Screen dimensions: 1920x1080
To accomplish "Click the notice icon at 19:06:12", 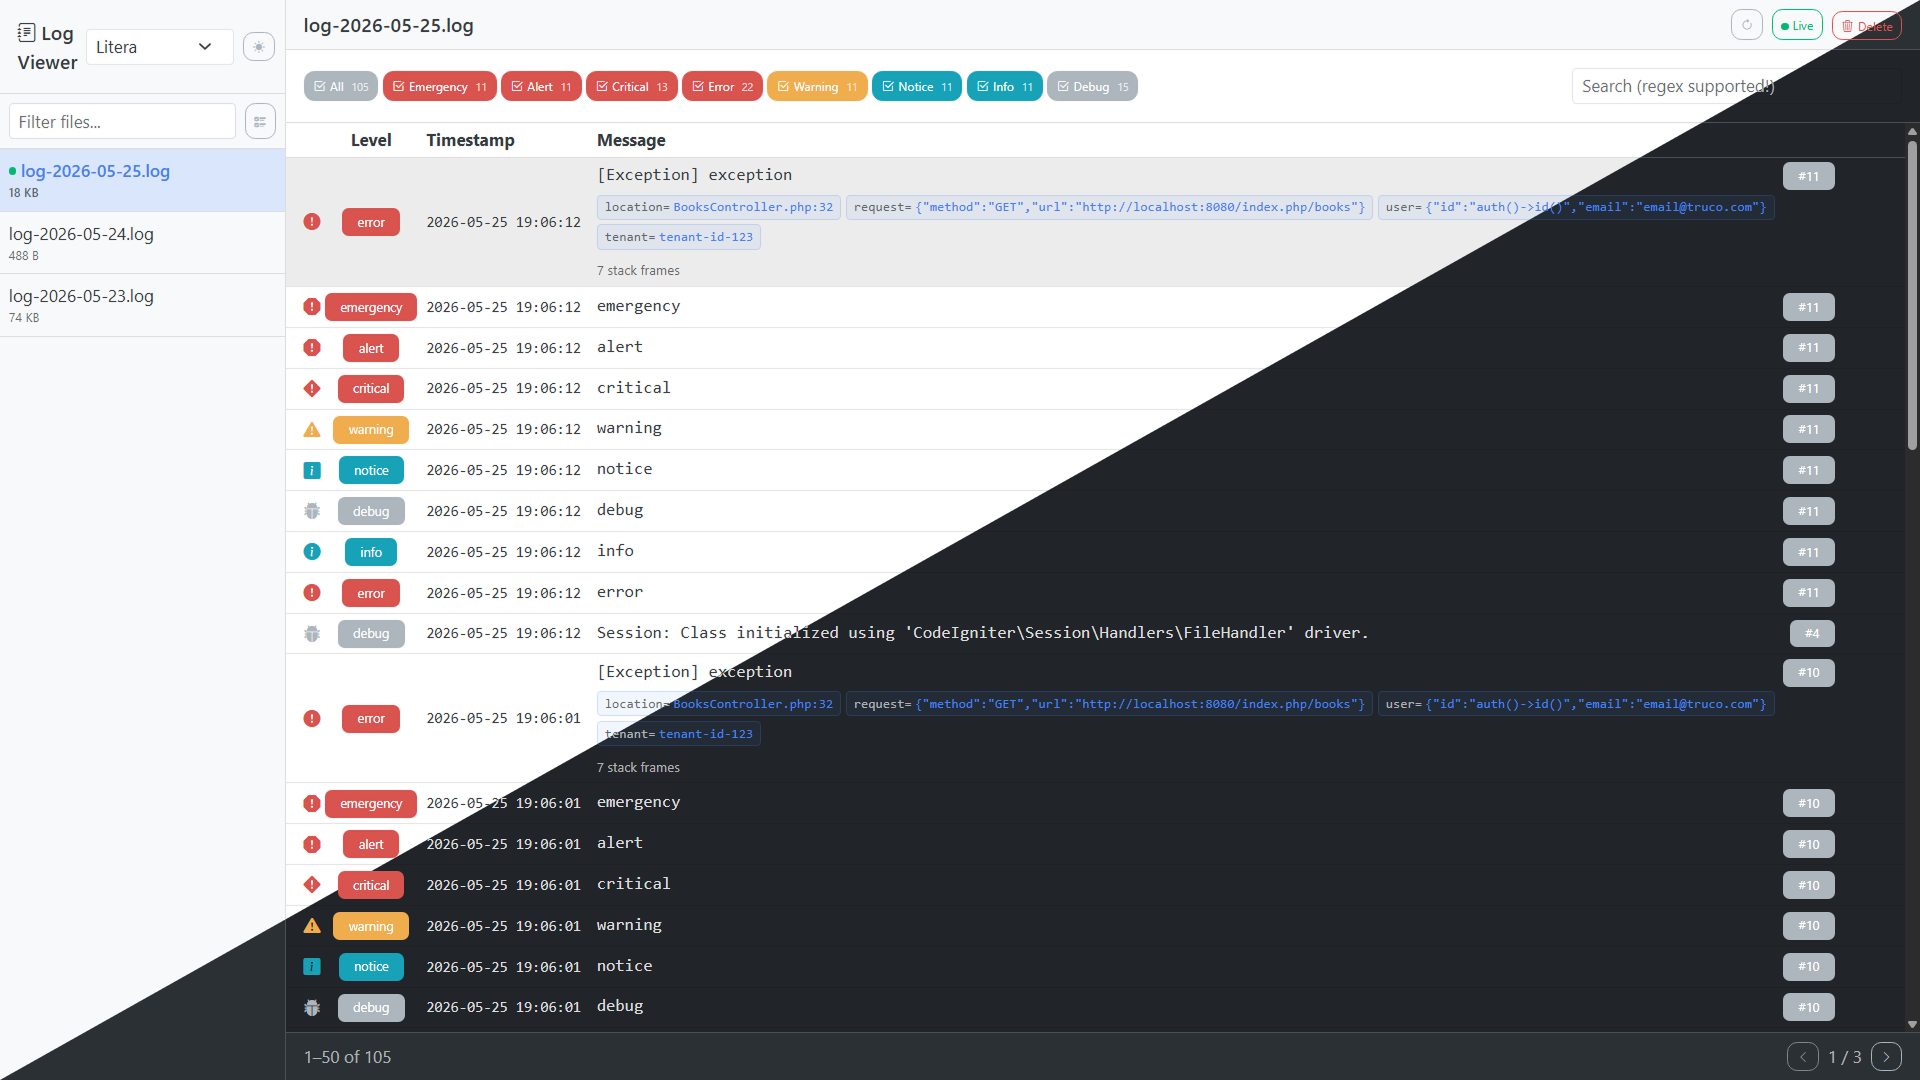I will [312, 470].
